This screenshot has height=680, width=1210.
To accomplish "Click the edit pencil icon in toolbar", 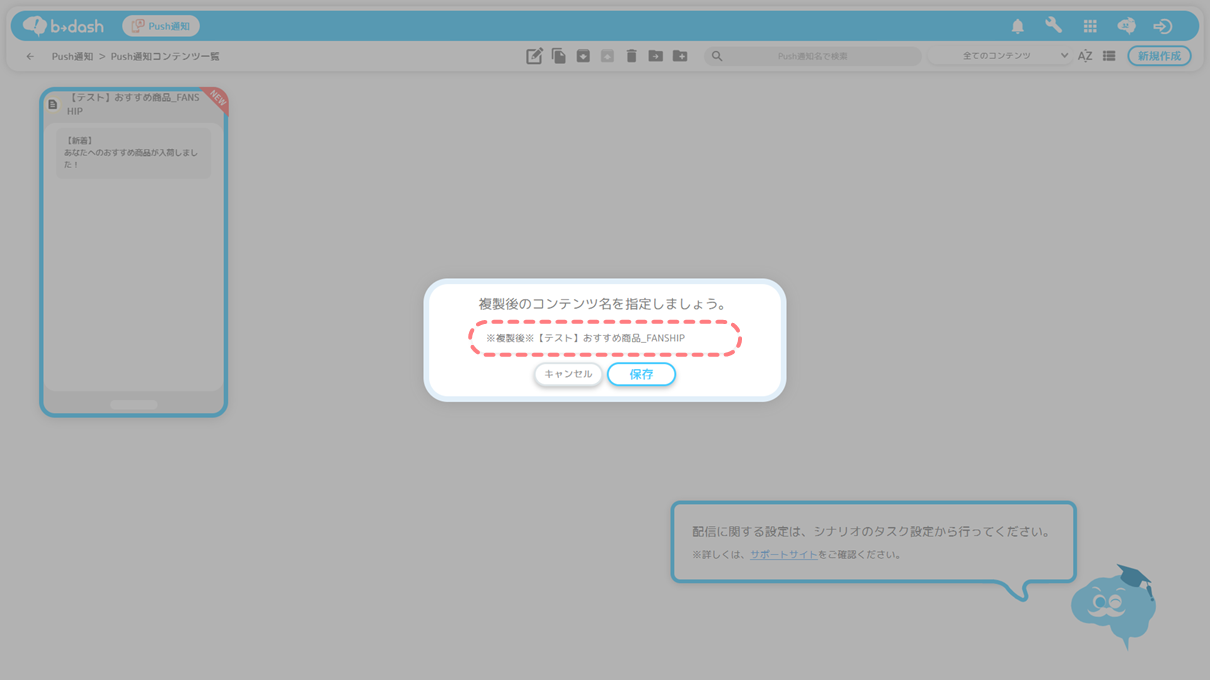I will coord(534,56).
